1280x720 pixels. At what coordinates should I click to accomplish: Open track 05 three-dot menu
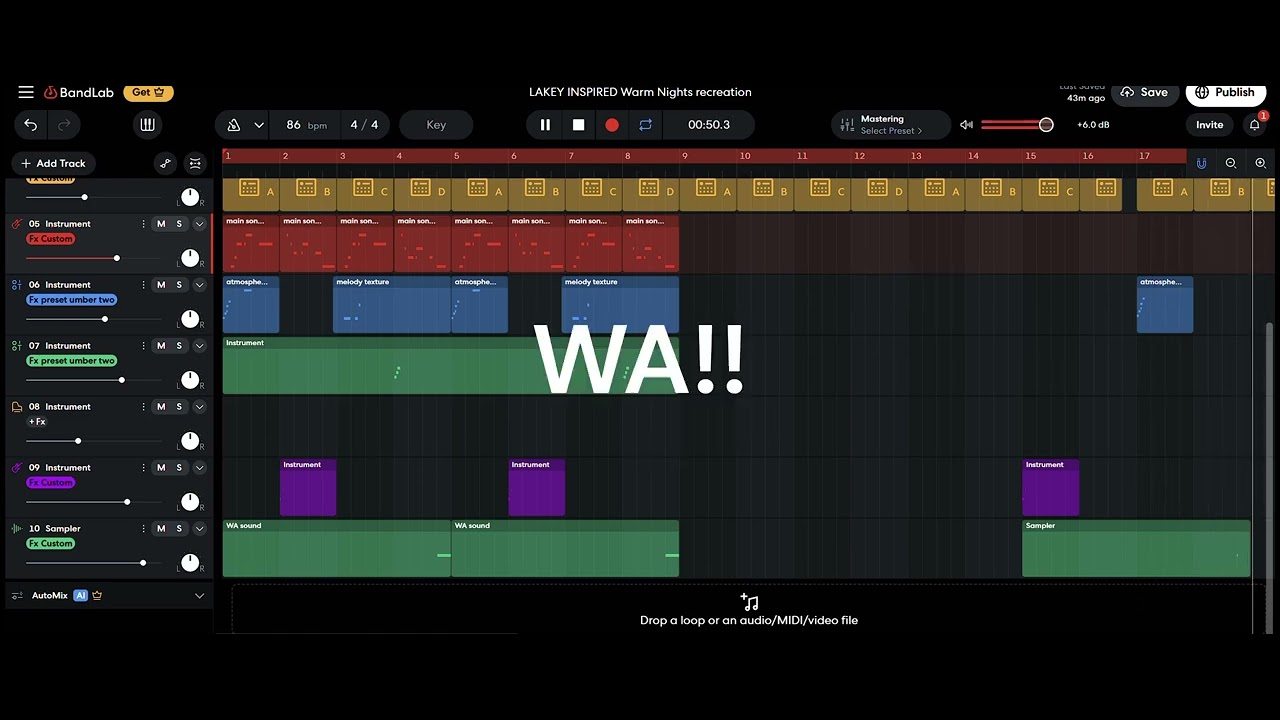pos(143,224)
